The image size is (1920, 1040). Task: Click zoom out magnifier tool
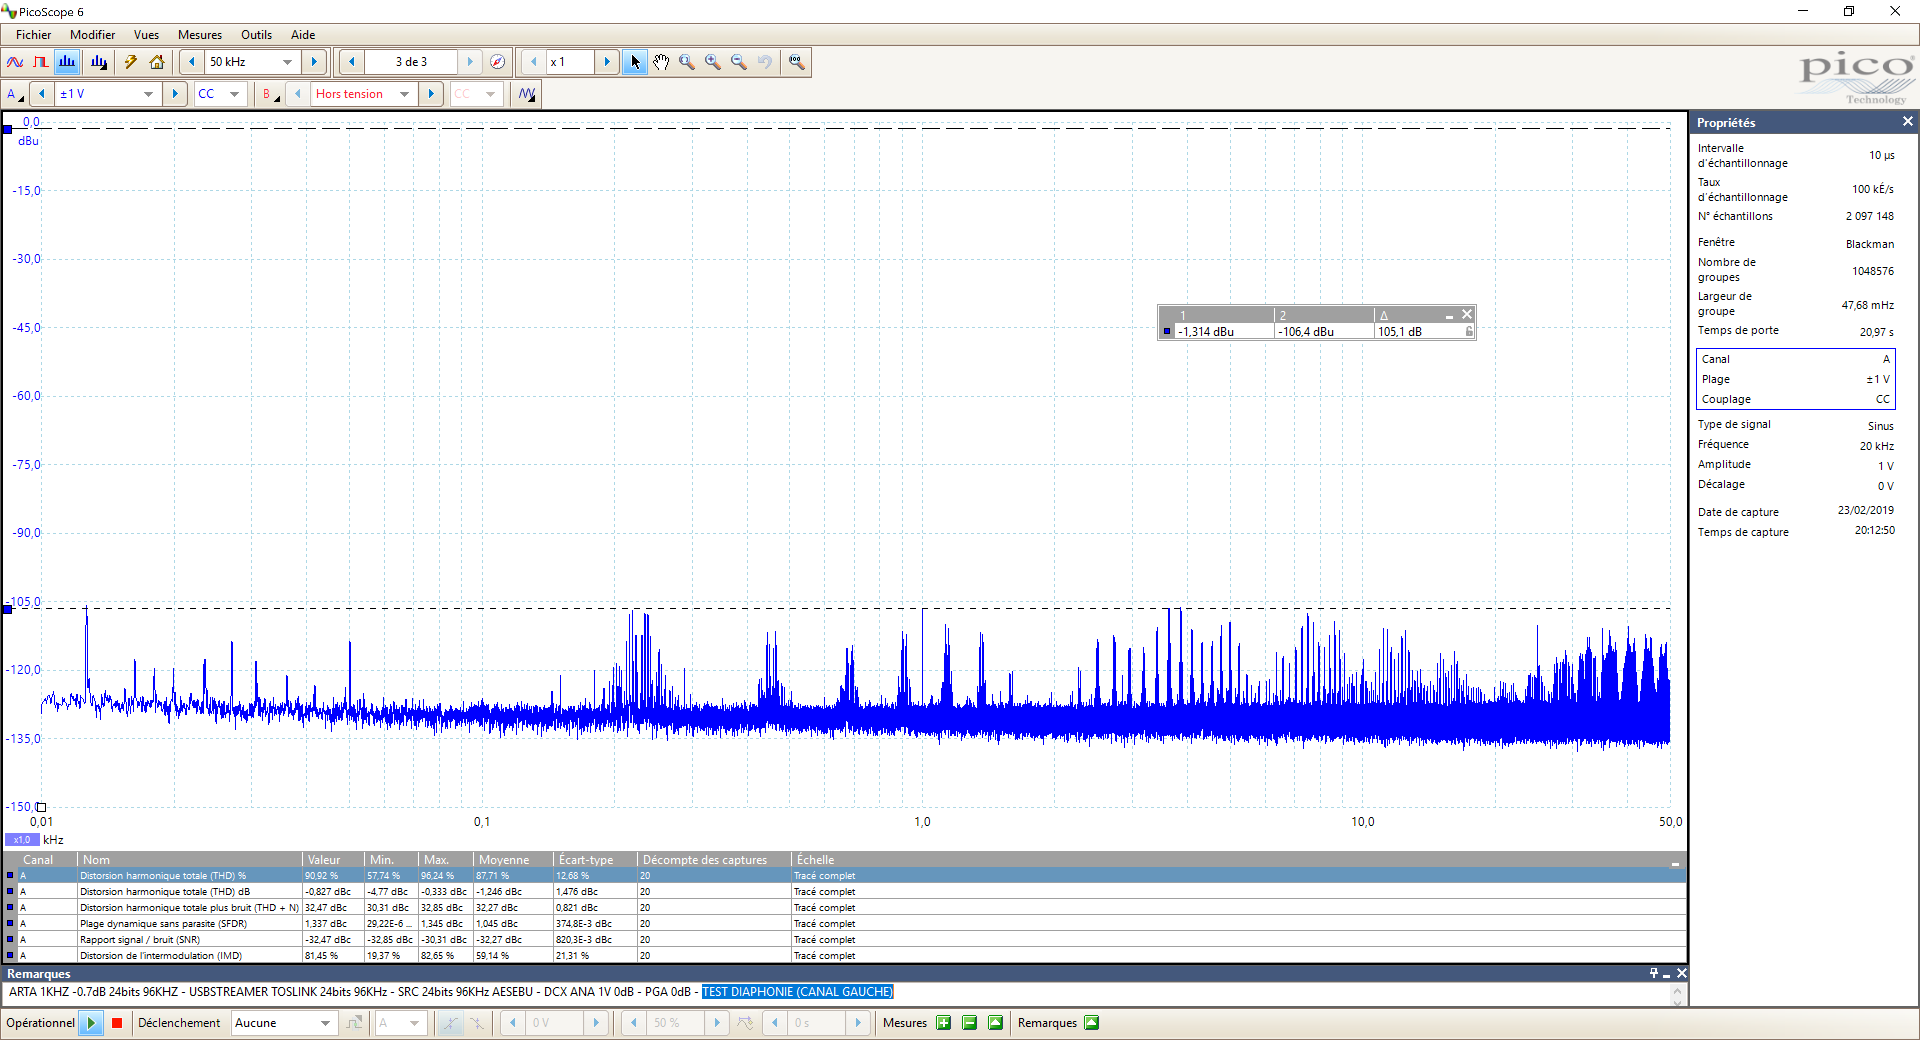(x=739, y=62)
